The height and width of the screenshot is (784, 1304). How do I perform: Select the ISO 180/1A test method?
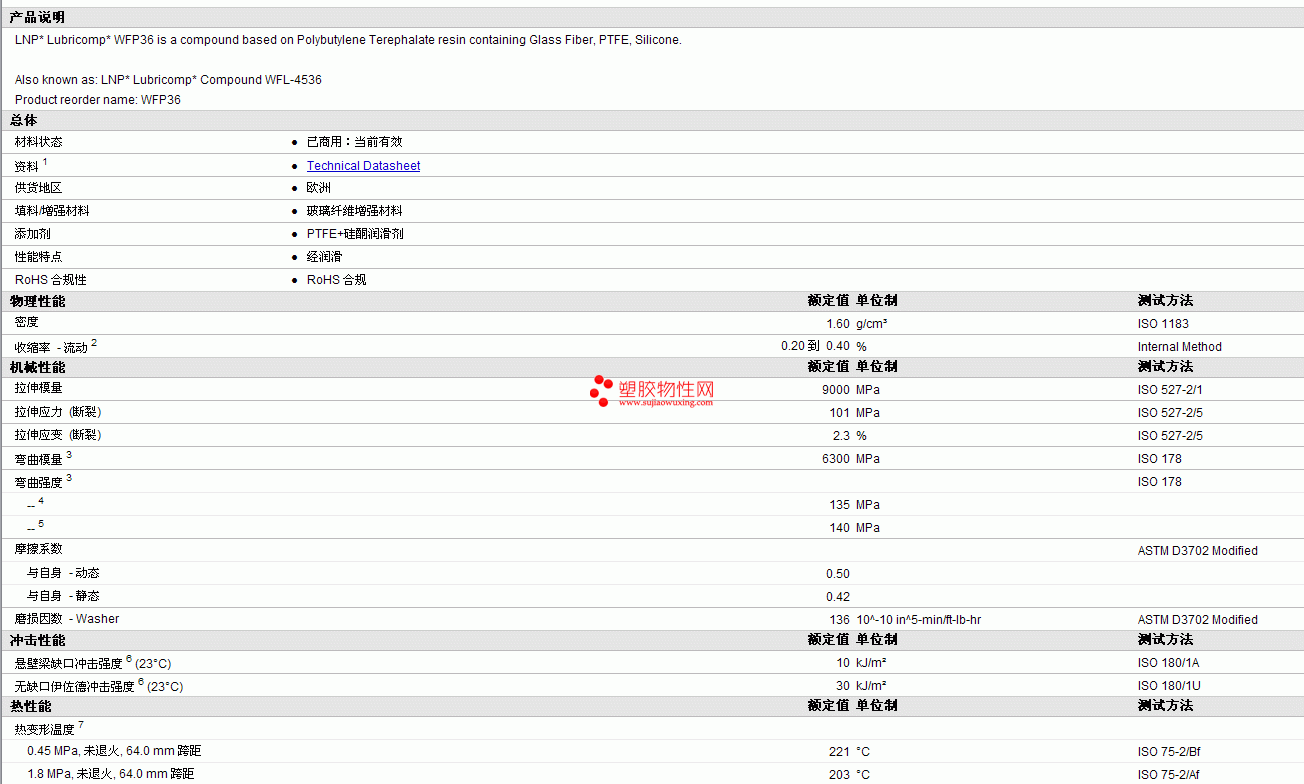pos(1169,664)
